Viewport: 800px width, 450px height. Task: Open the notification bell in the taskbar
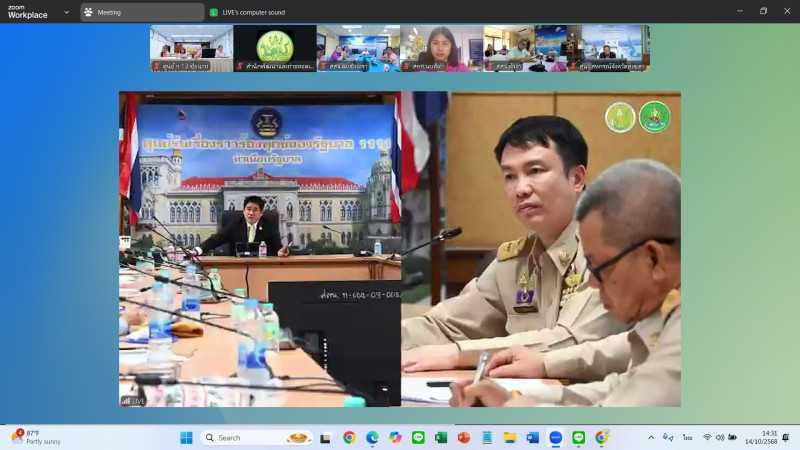tap(785, 437)
